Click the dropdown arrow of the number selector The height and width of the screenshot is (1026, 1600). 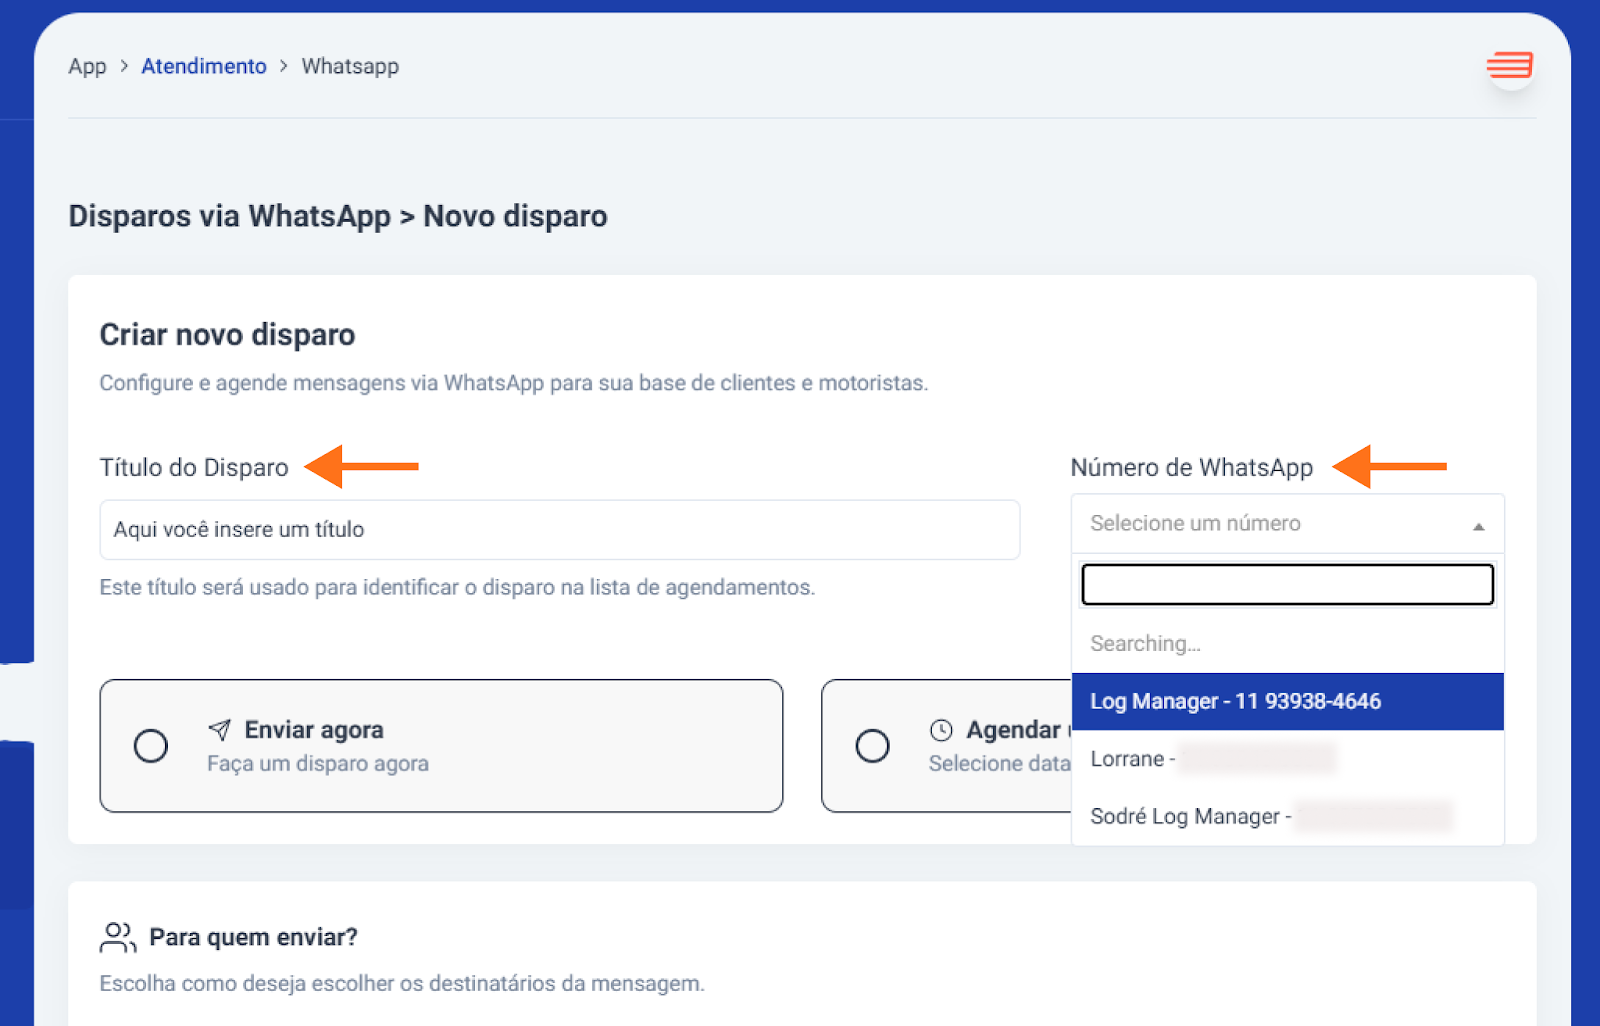click(1478, 526)
